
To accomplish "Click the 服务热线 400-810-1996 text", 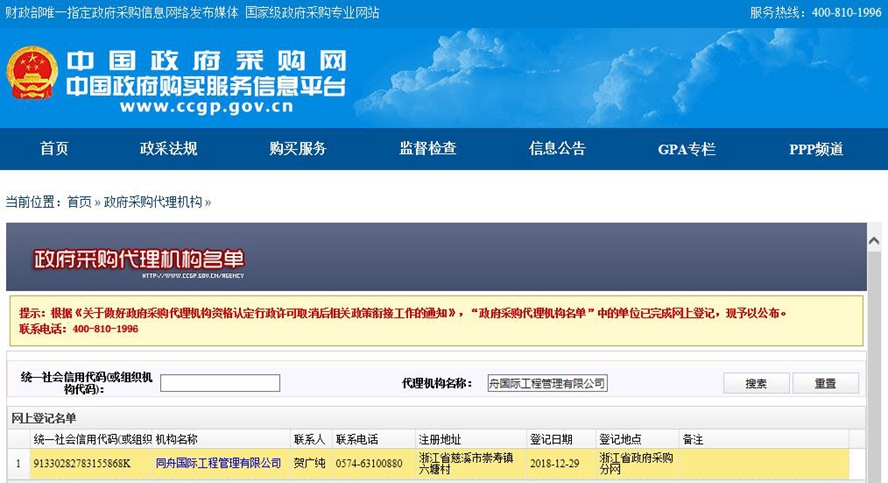I will click(816, 12).
